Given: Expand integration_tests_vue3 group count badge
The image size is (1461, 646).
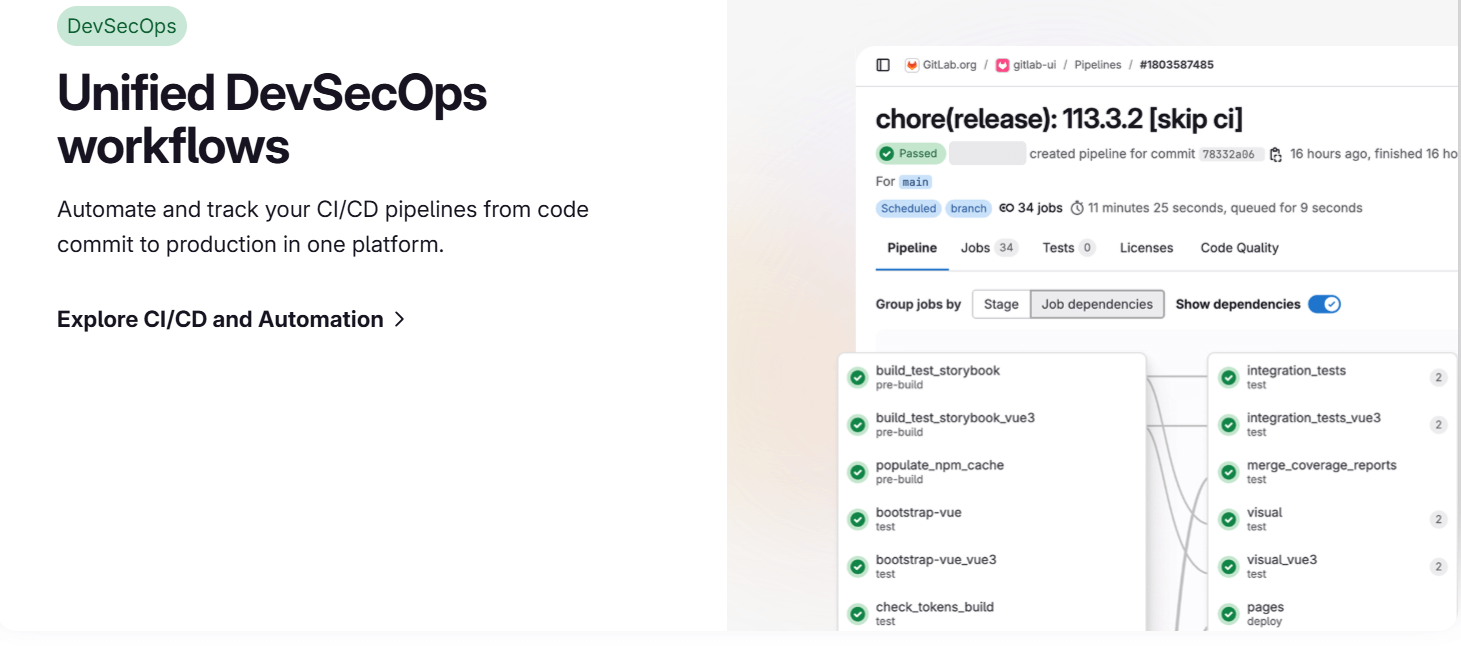Looking at the screenshot, I should (x=1438, y=425).
